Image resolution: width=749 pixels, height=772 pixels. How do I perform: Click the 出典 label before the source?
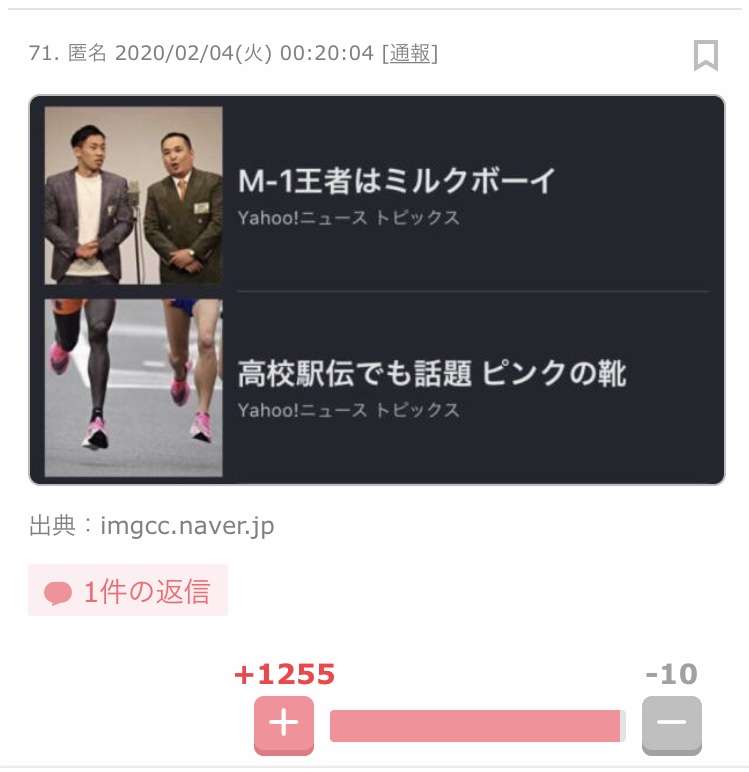click(x=52, y=525)
